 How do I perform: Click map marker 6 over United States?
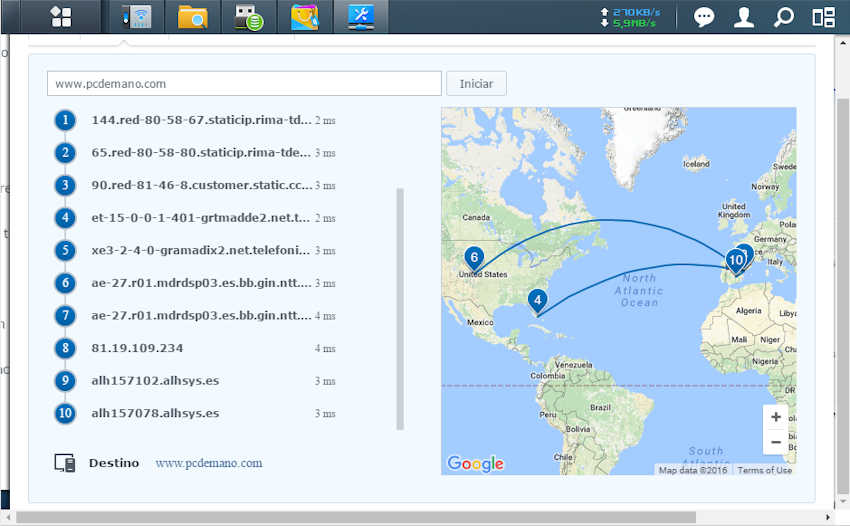pos(474,259)
